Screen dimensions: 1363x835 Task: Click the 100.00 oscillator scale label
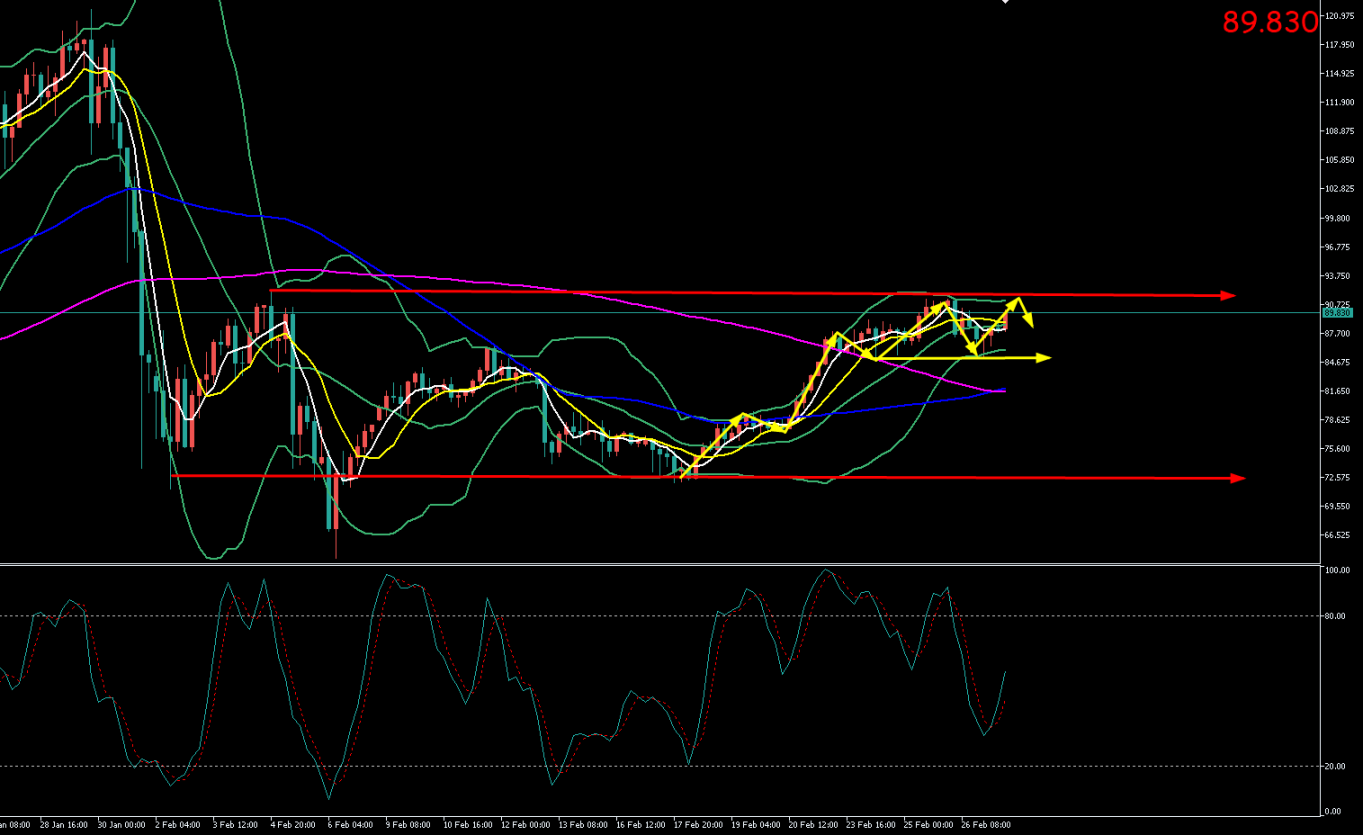click(x=1337, y=571)
